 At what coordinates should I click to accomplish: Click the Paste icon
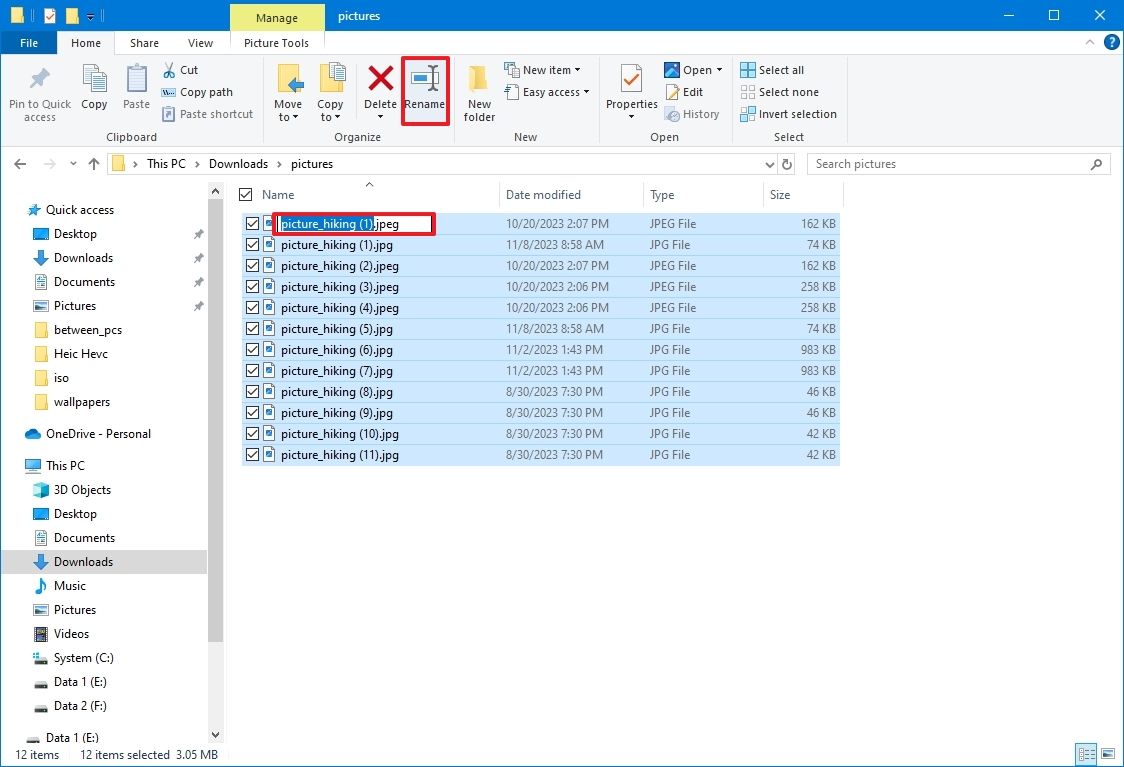click(x=136, y=90)
